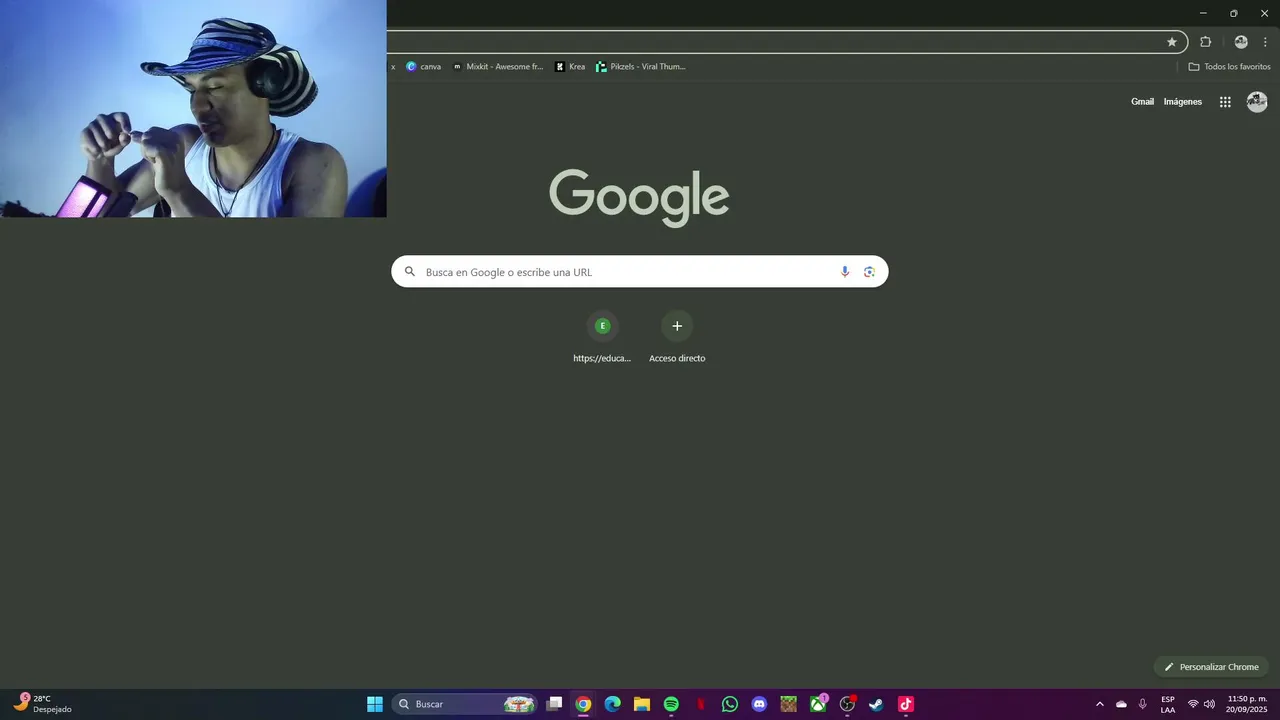Open Discord from the taskbar
The image size is (1280, 720).
coord(759,704)
